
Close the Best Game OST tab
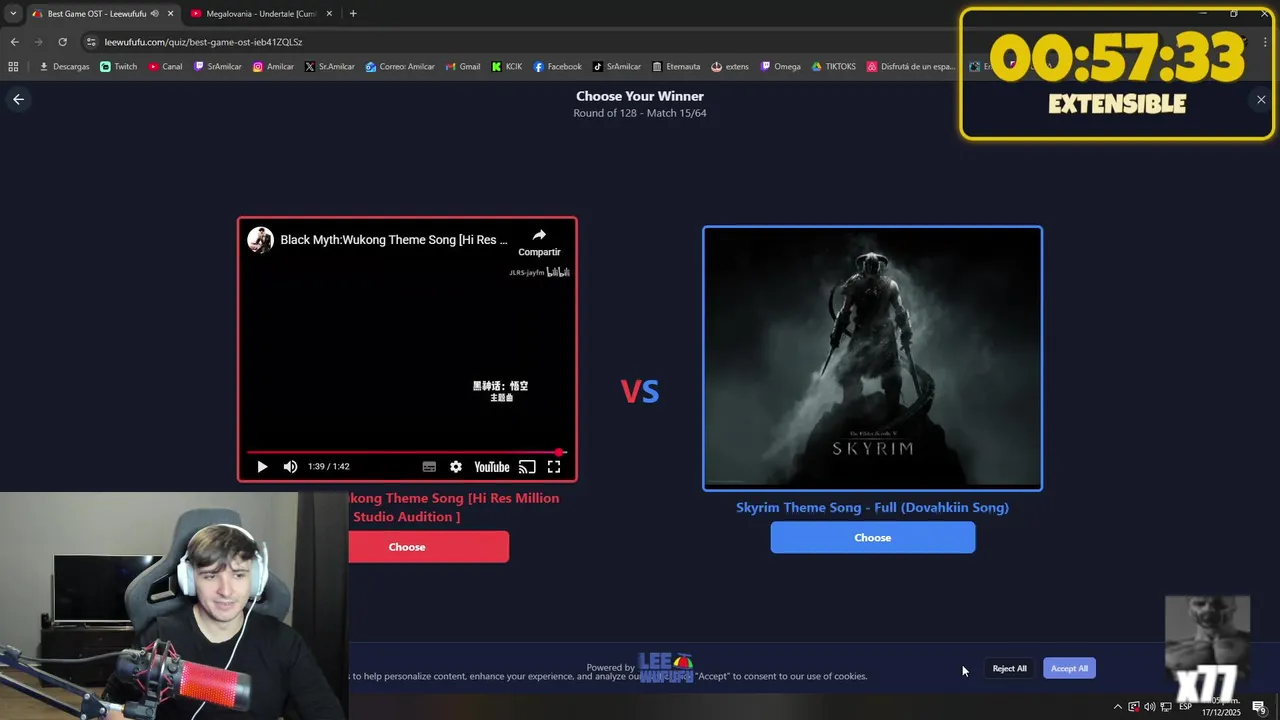[x=171, y=14]
